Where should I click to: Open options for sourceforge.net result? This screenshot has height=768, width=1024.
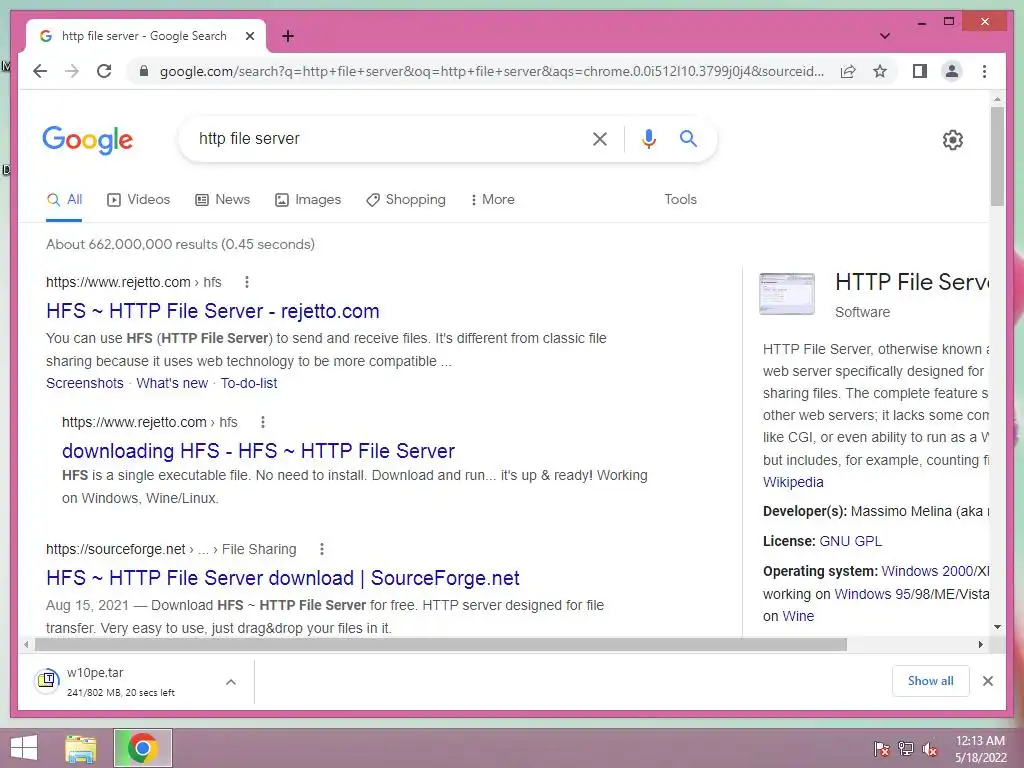point(321,549)
